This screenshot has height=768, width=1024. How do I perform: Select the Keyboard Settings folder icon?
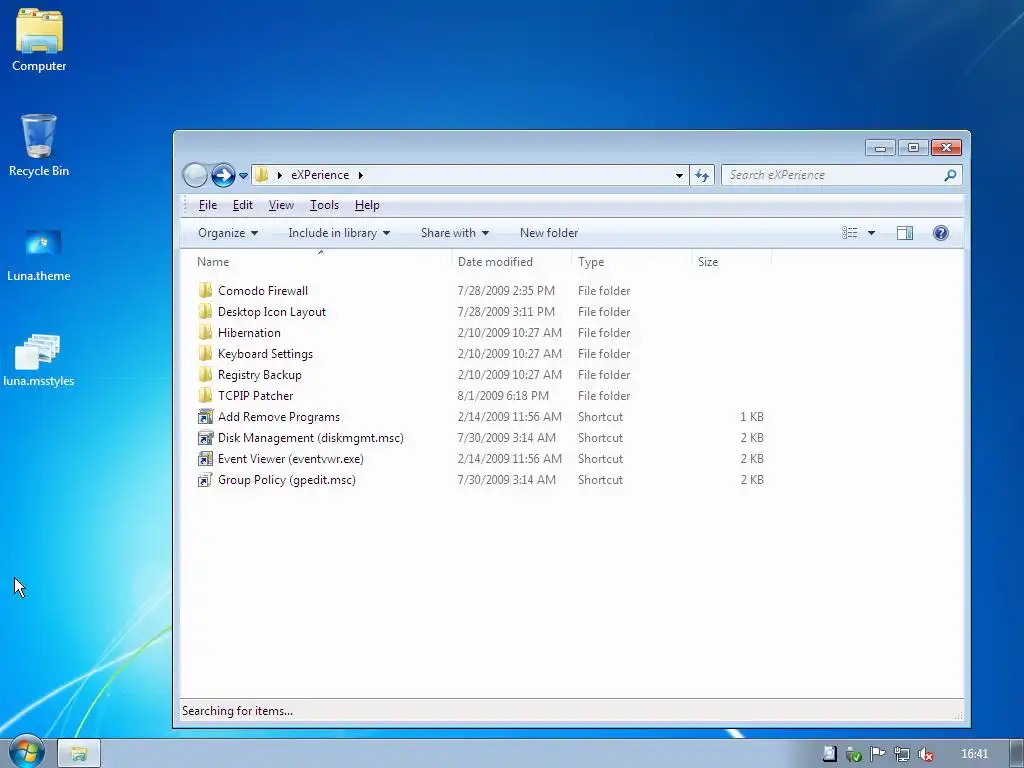coord(205,353)
